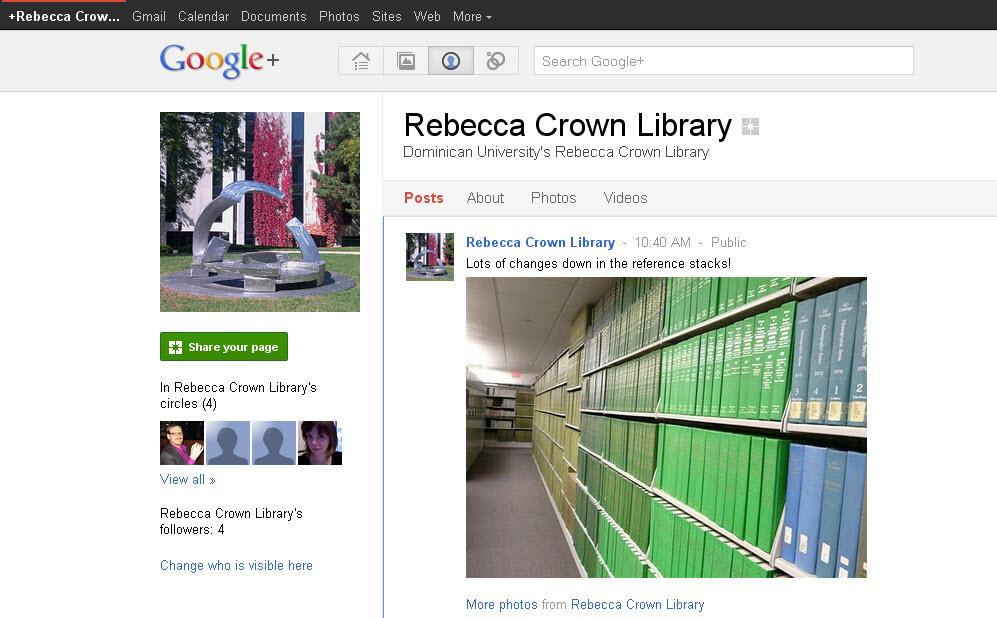Open Calendar from the top bar

point(203,17)
